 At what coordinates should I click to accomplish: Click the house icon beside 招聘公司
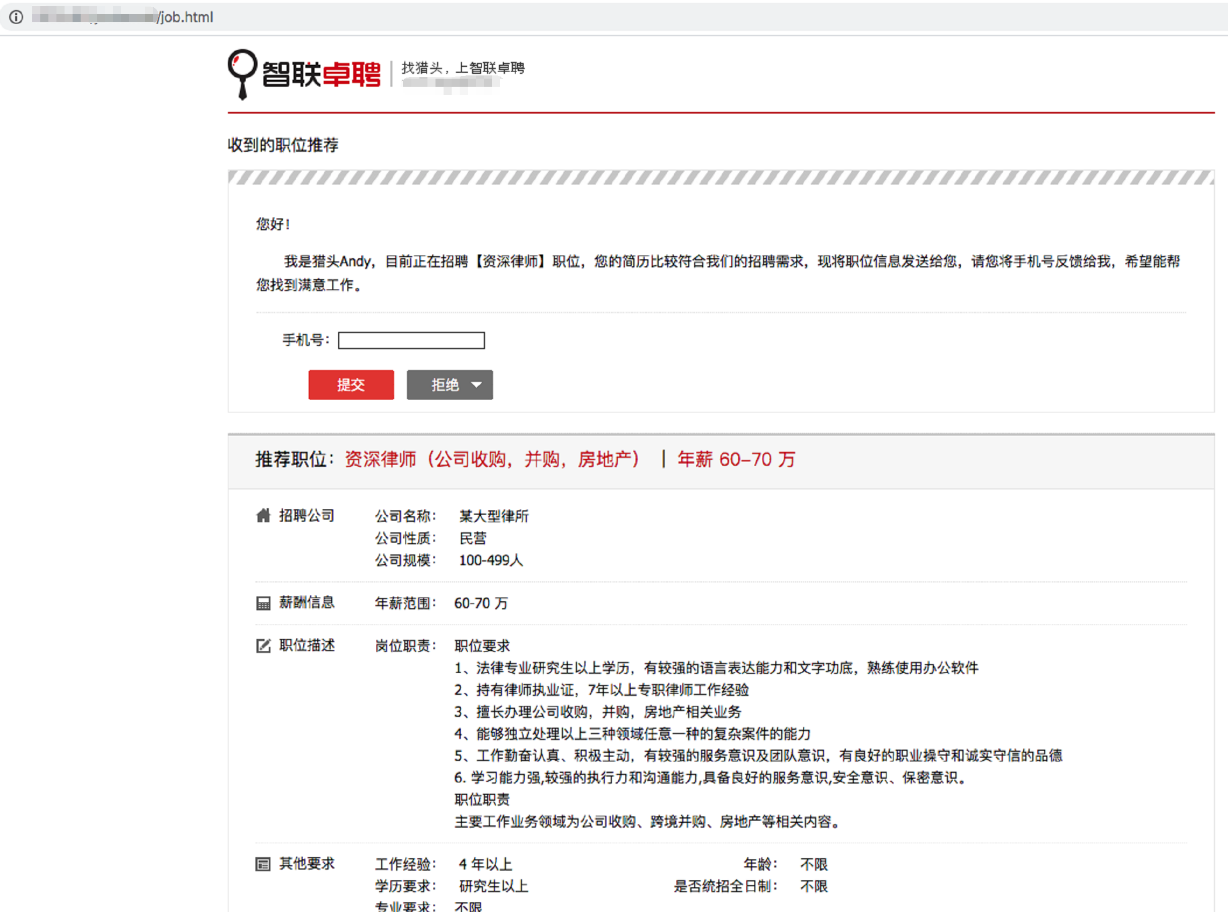(x=264, y=516)
